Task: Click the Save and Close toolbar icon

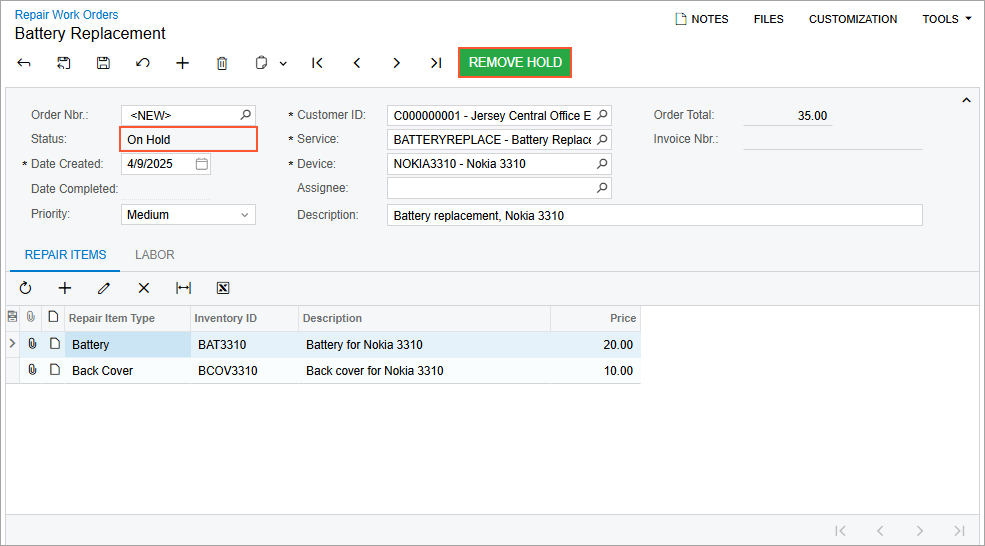Action: [63, 63]
